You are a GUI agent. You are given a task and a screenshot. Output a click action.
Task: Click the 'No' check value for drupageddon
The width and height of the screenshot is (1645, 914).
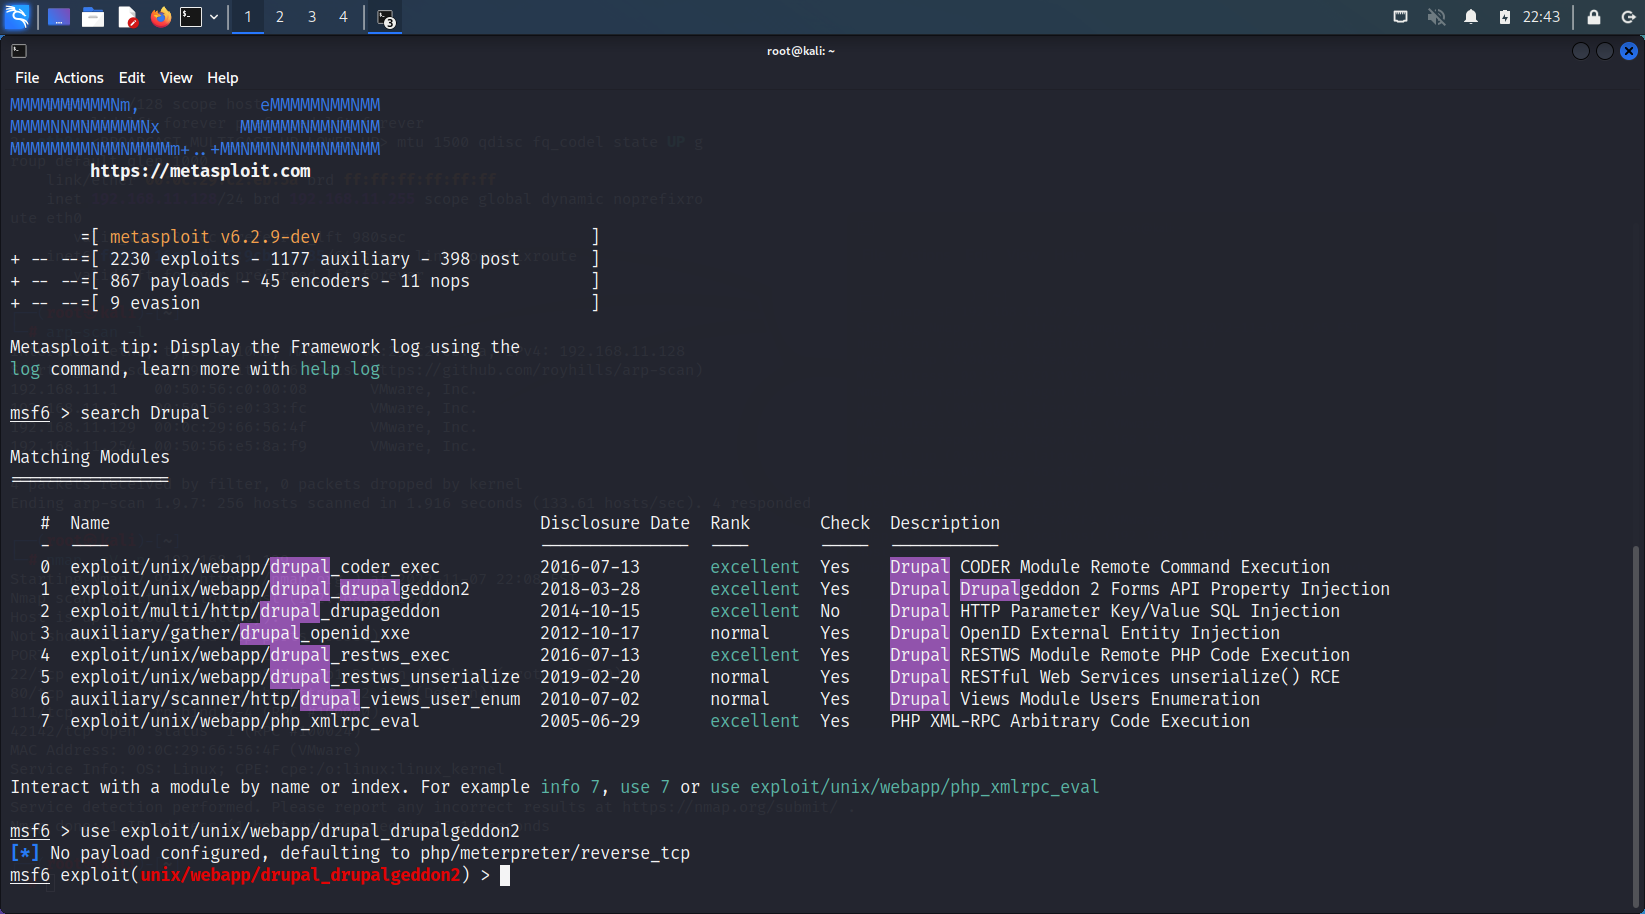[830, 611]
